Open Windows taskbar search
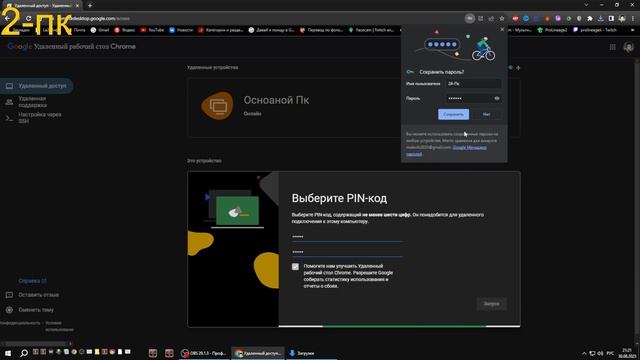640x360 pixels. click(x=24, y=353)
